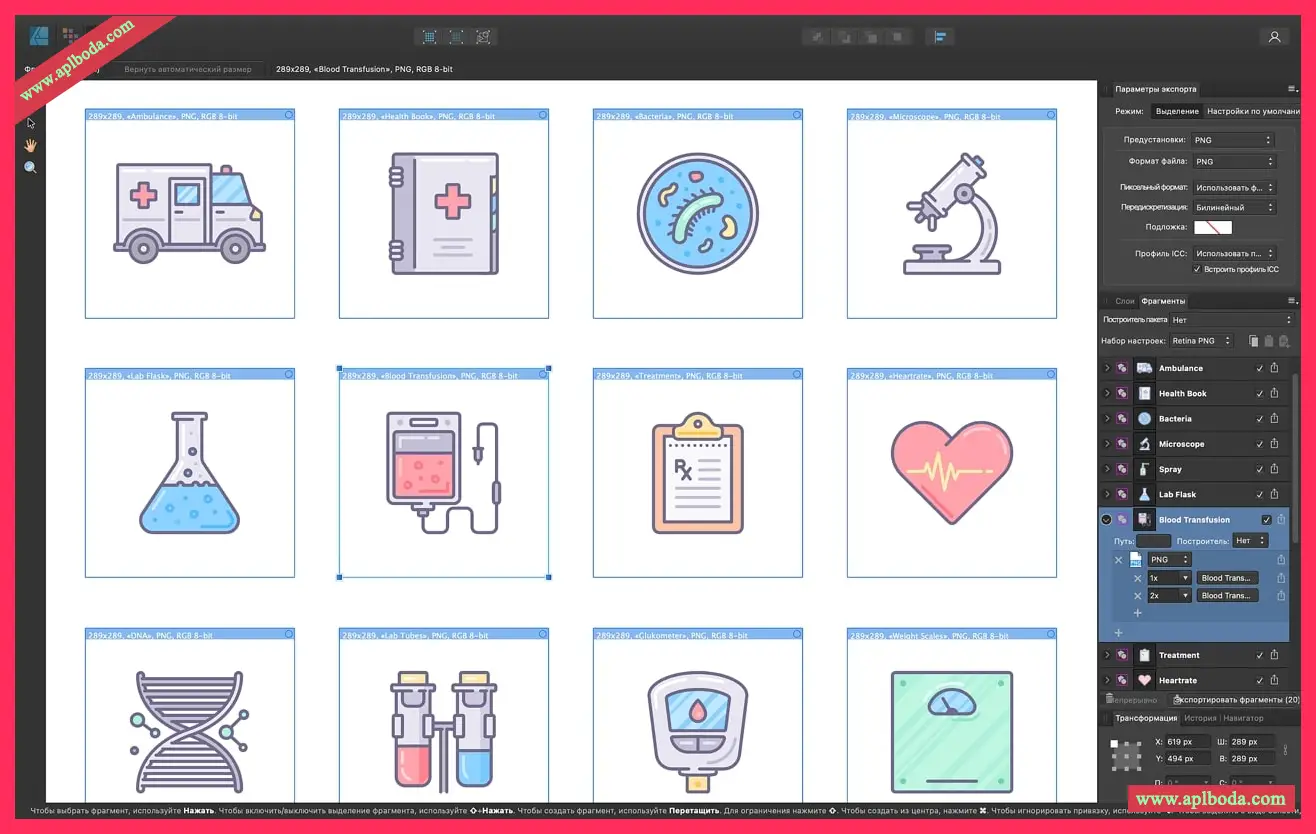
Task: Click 'Экспортировать фрагменты (20)' button
Action: (1237, 700)
